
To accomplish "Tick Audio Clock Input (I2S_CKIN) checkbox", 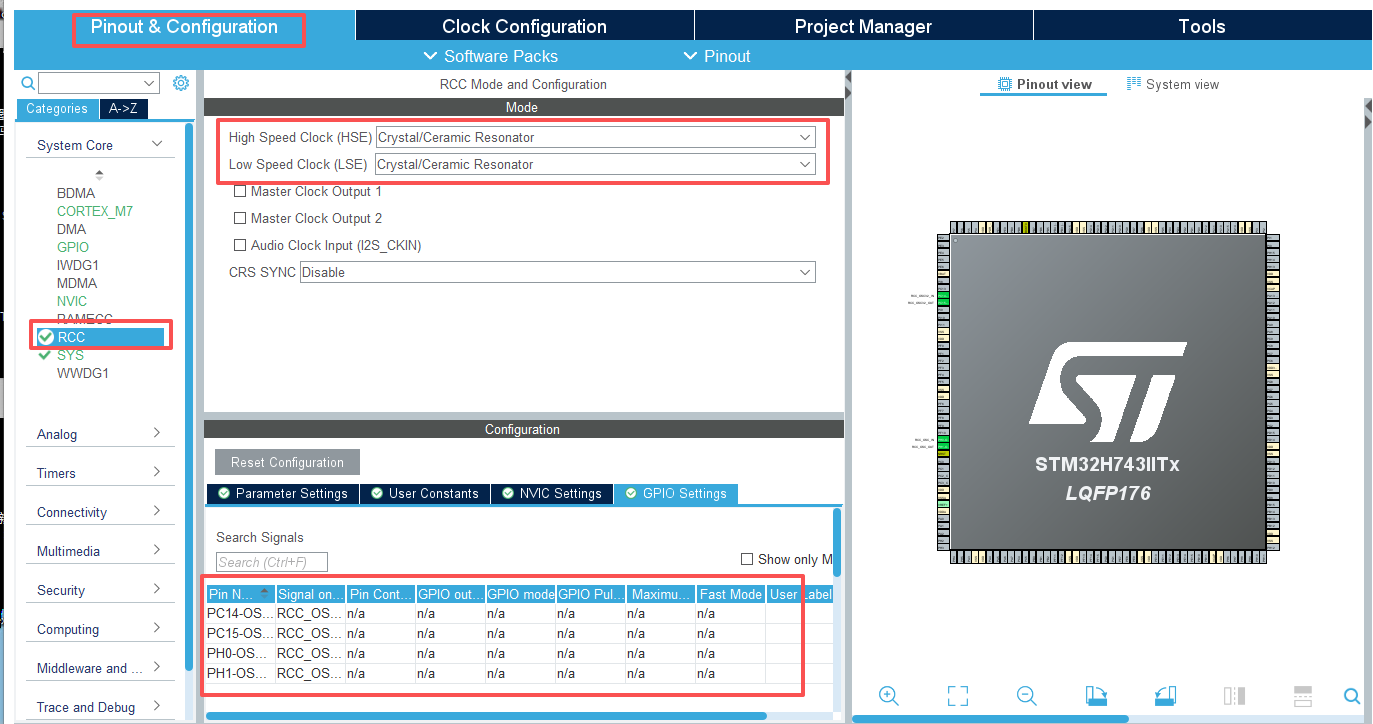I will click(240, 245).
